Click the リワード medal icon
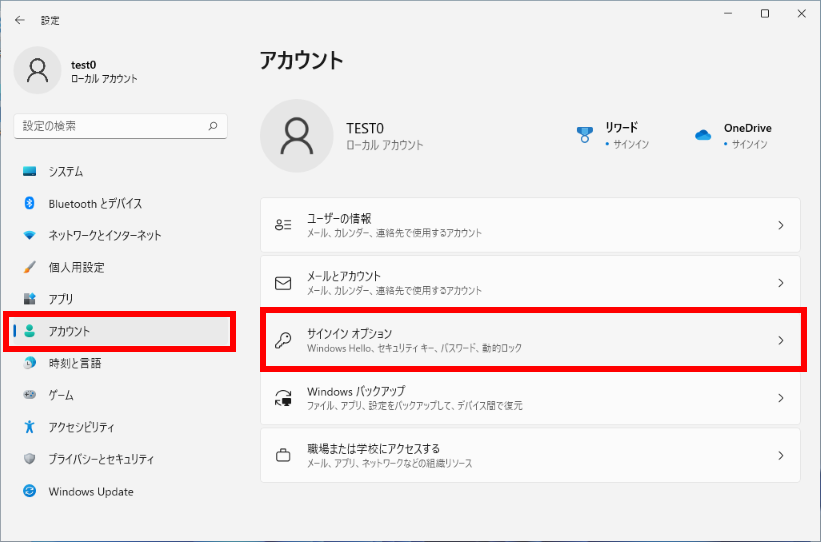Viewport: 821px width, 542px height. click(585, 135)
